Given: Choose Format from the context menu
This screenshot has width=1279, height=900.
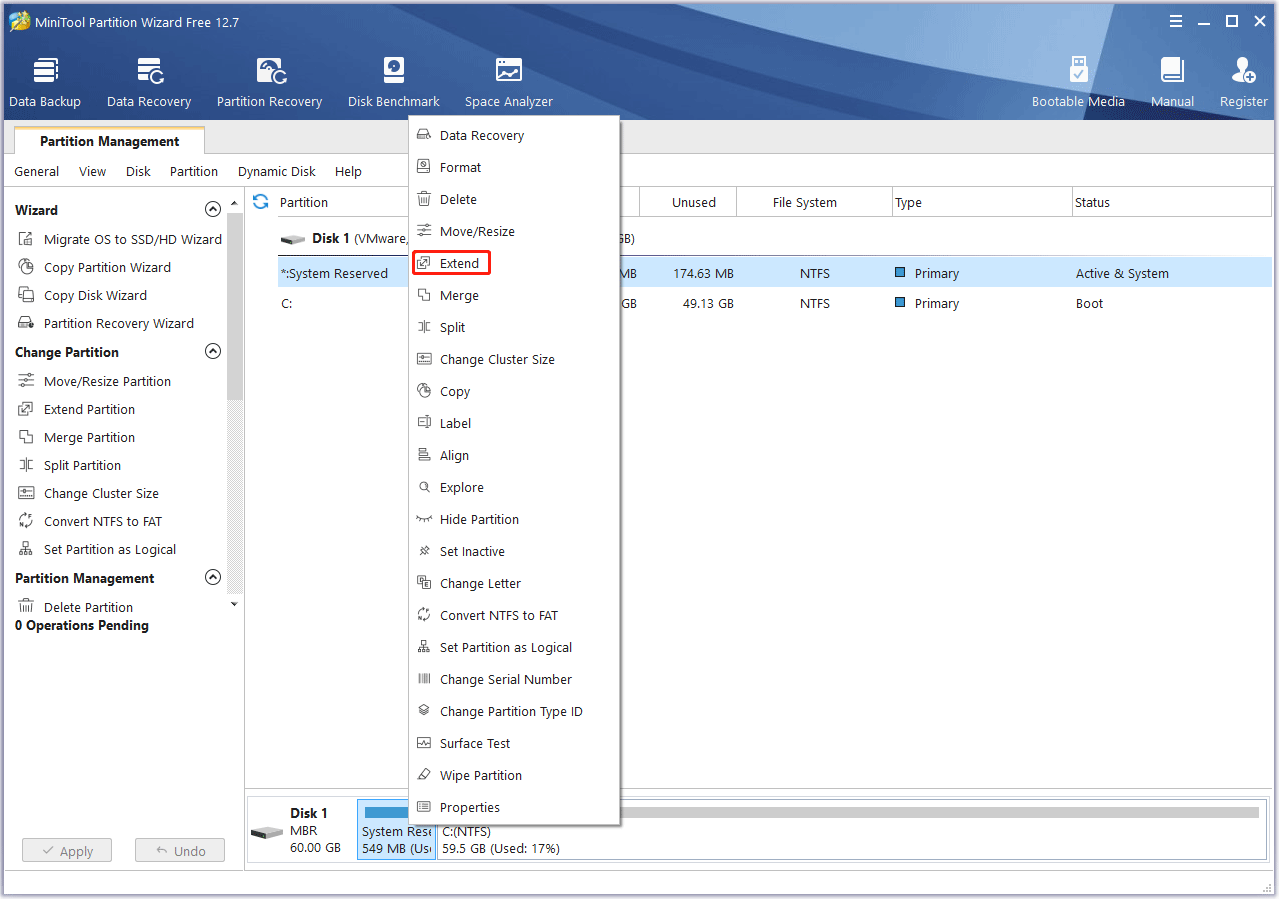Looking at the screenshot, I should [x=514, y=167].
